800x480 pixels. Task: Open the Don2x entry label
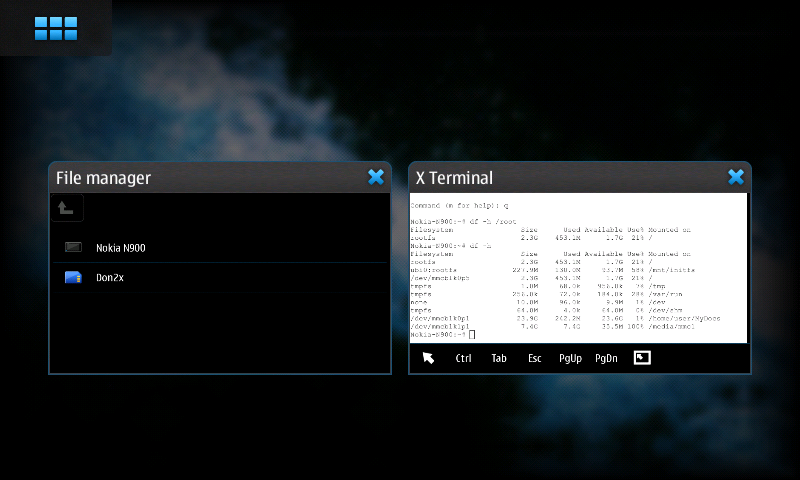pyautogui.click(x=110, y=277)
